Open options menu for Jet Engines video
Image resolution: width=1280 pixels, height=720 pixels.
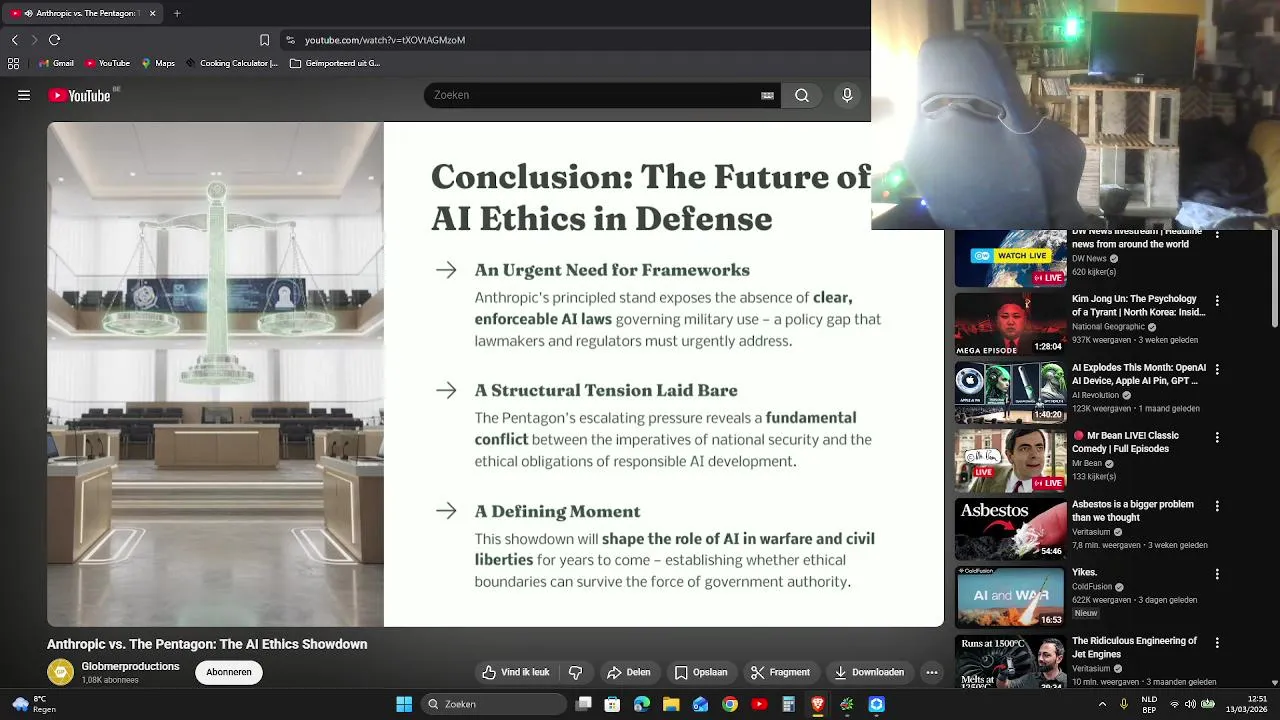coord(1217,644)
